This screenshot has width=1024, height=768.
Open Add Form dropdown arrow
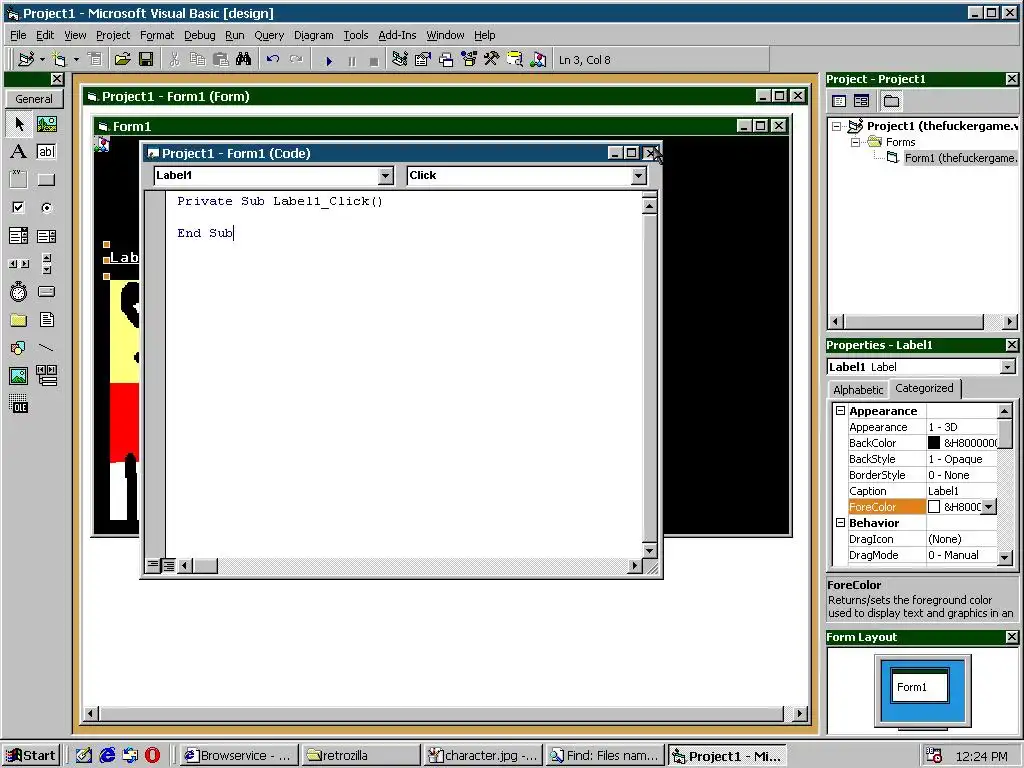[76, 60]
